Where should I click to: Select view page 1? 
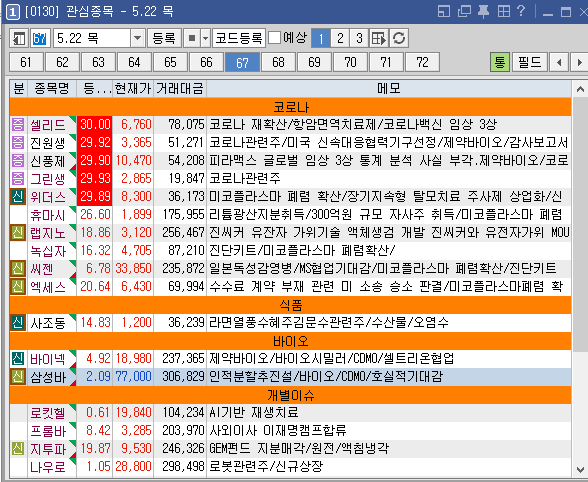(321, 38)
